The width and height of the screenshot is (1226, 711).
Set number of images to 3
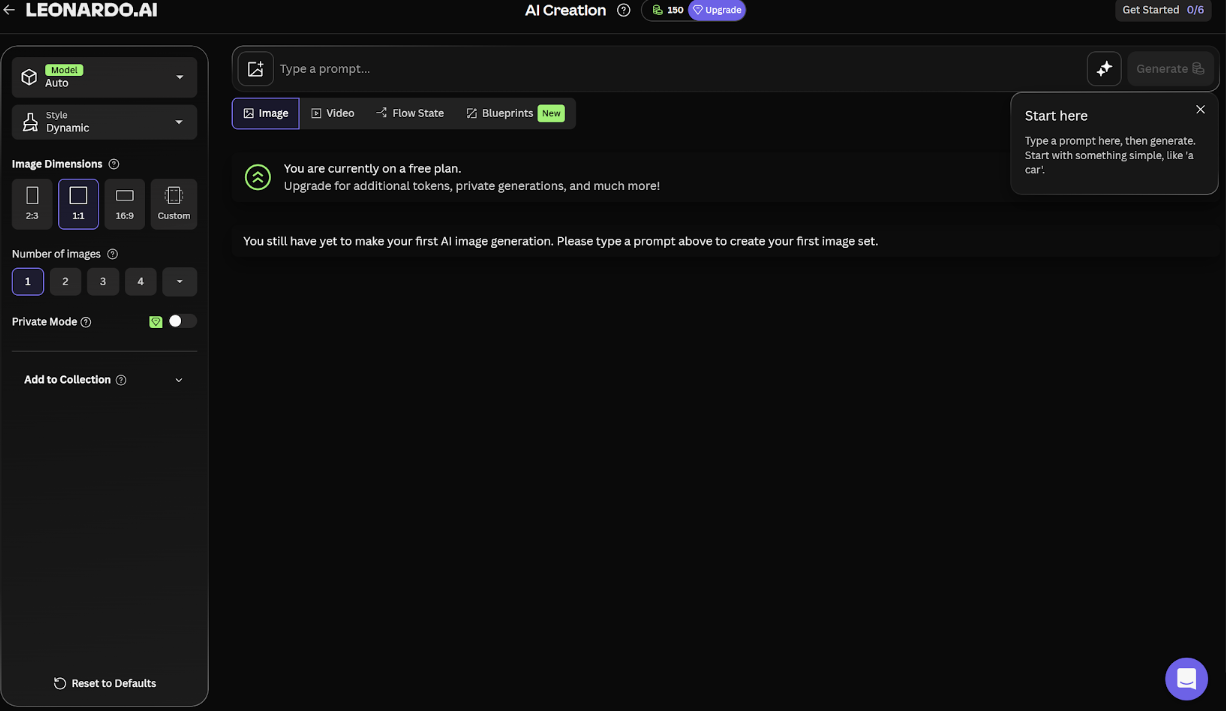[x=103, y=282]
